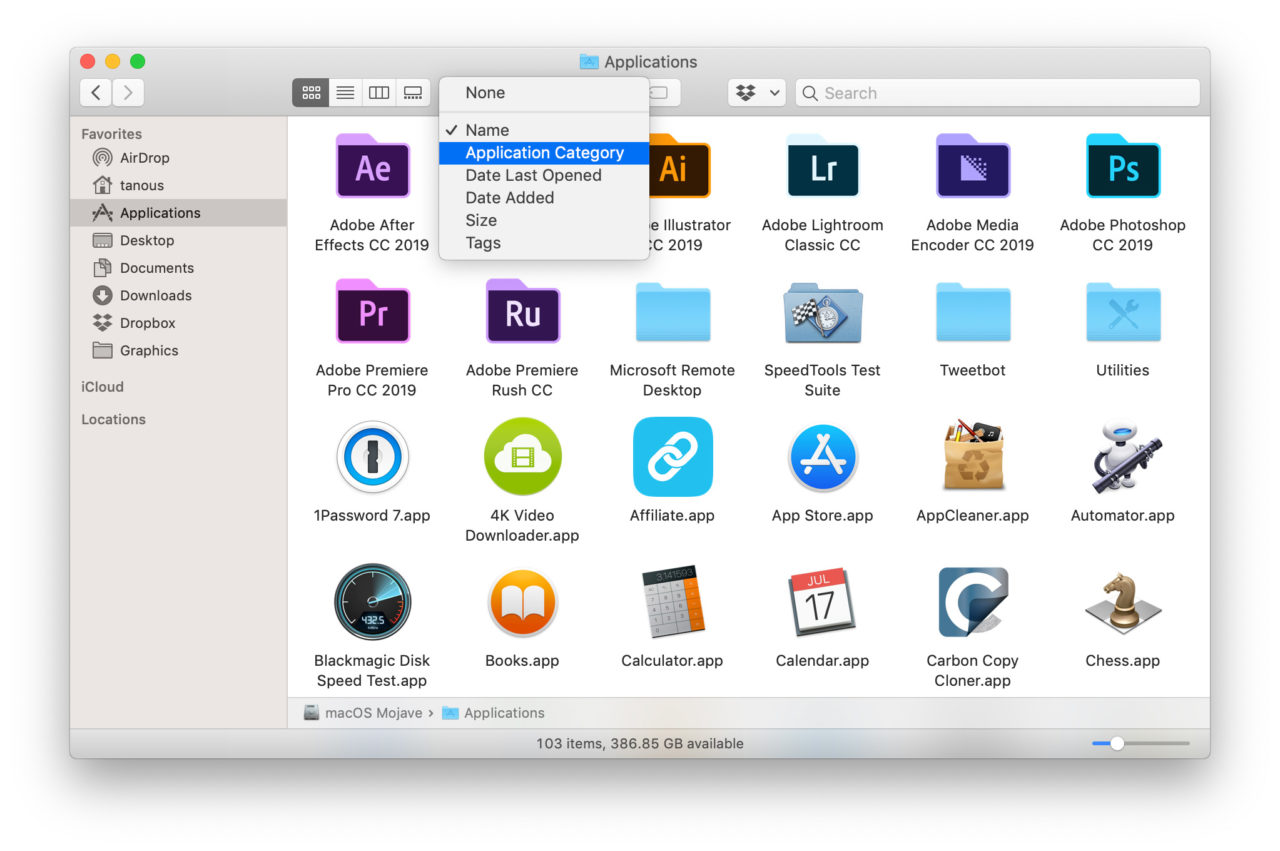Open Dropbox in the sidebar
Viewport: 1280px width, 851px height.
tap(178, 323)
